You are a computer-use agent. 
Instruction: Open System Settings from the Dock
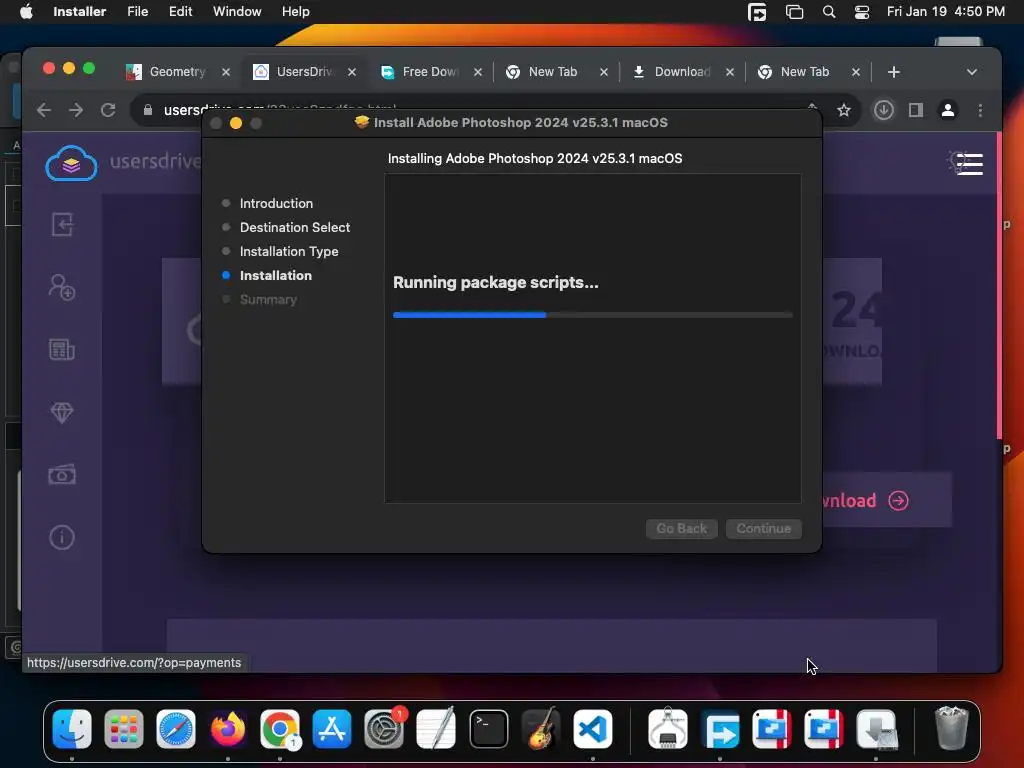click(384, 729)
